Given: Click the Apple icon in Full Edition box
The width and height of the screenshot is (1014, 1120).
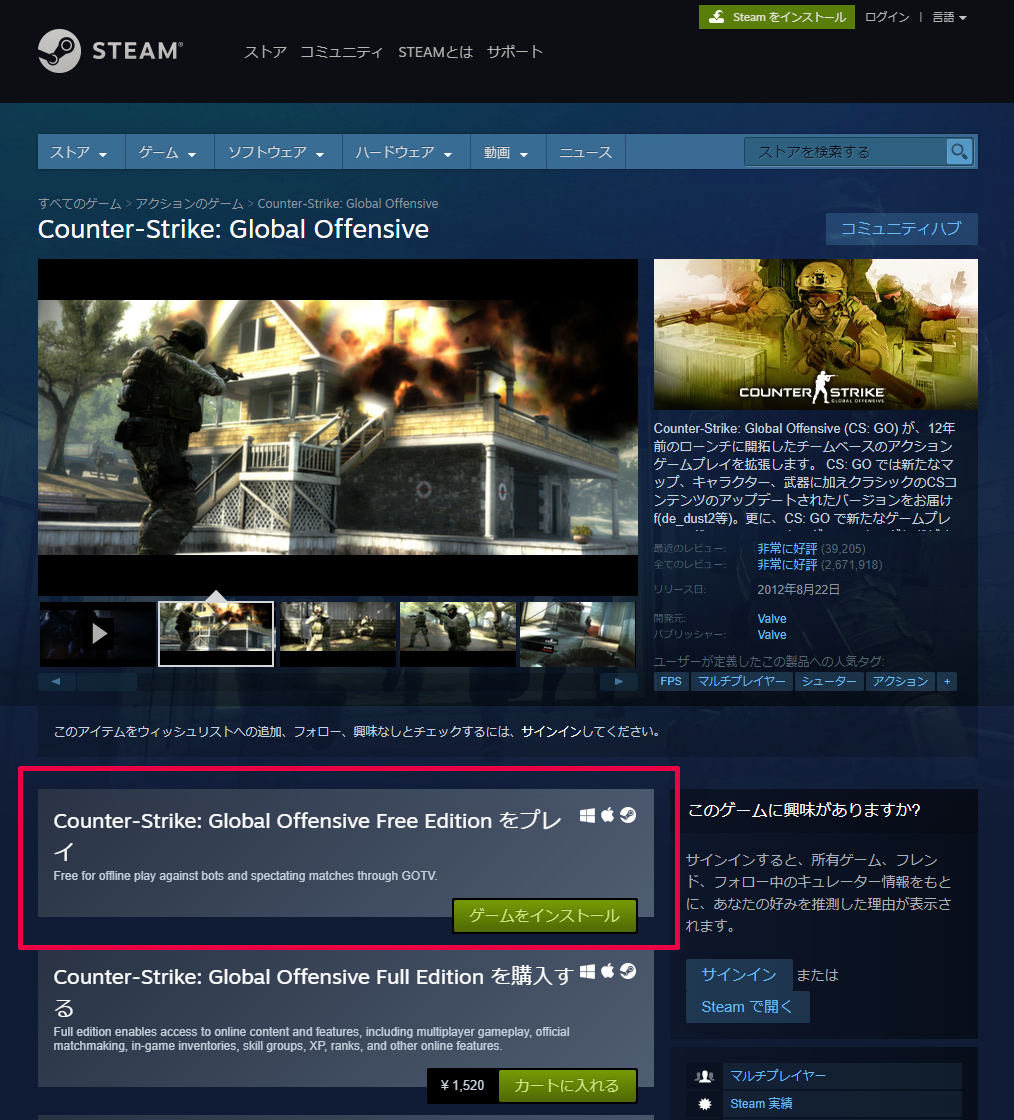Looking at the screenshot, I should [x=608, y=971].
